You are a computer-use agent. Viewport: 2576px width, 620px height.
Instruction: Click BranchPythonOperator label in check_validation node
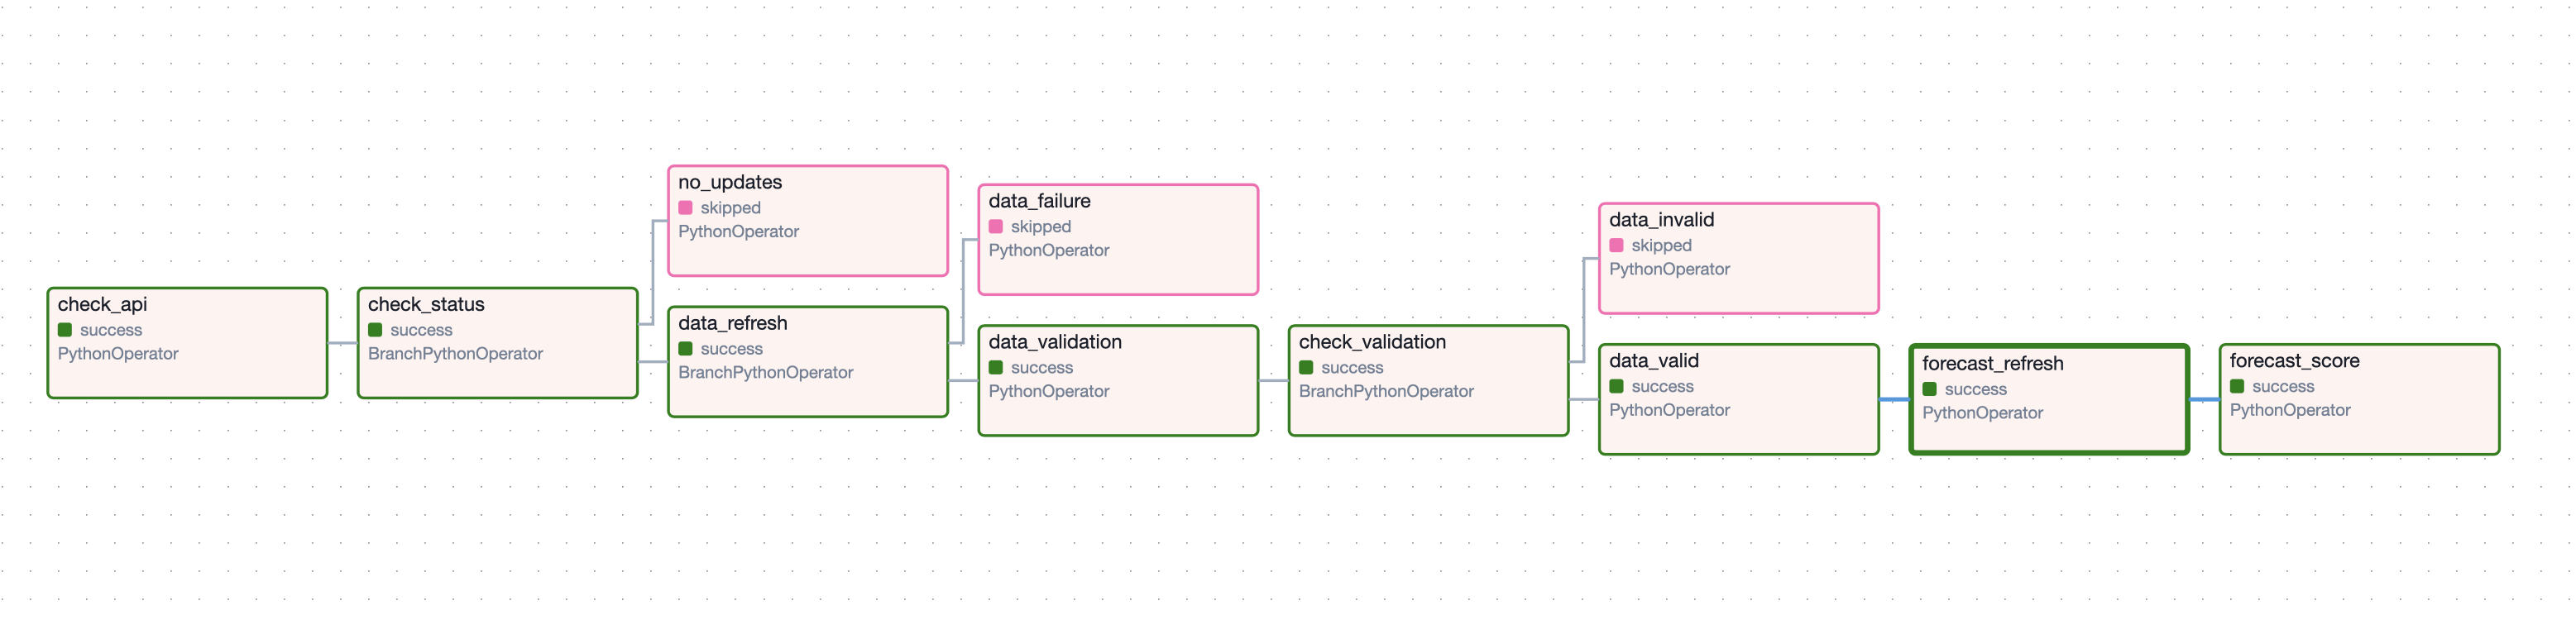click(1385, 391)
